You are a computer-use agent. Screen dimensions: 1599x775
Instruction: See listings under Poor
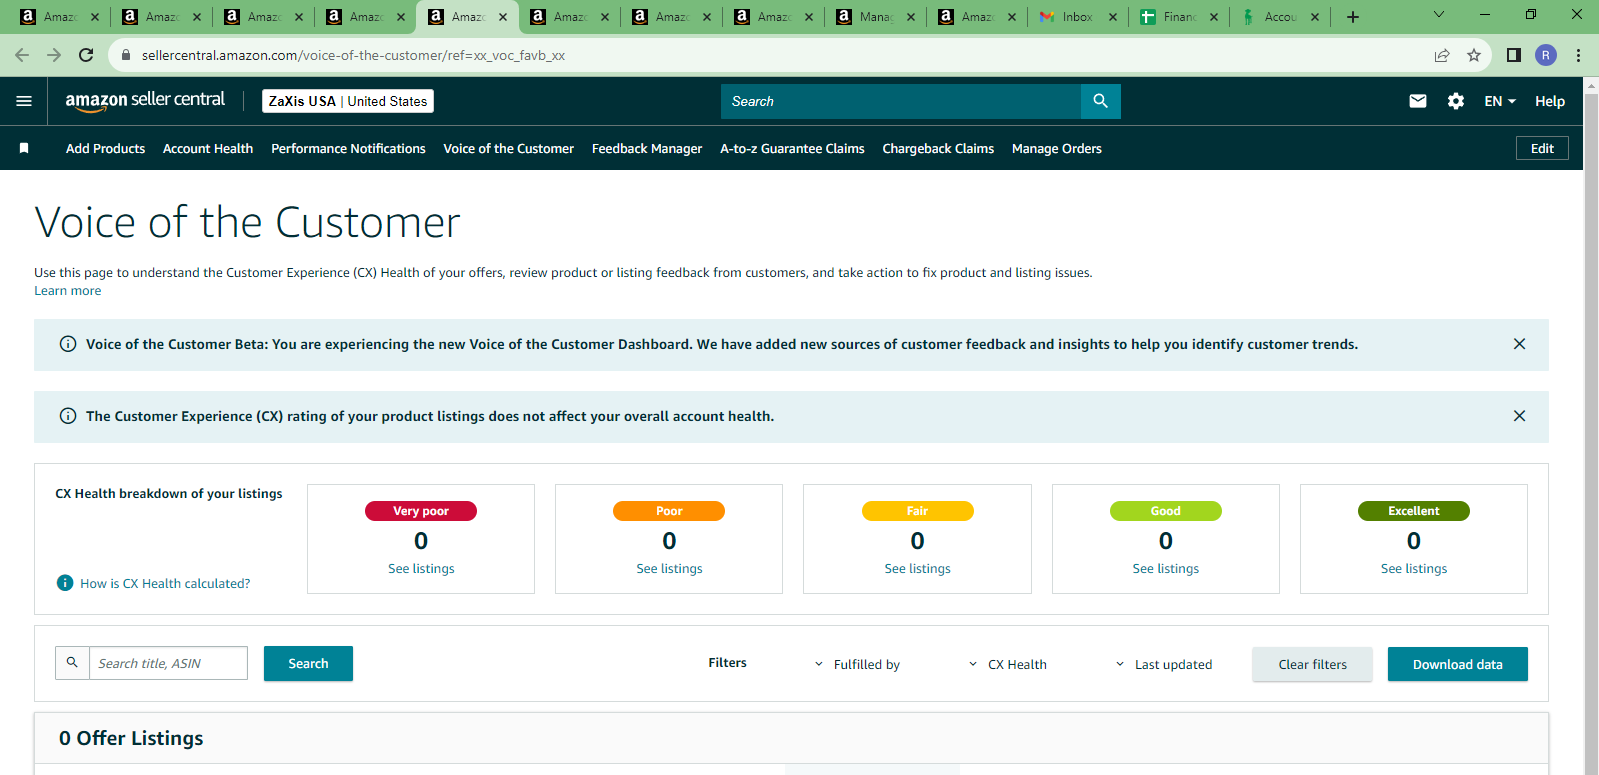pos(669,568)
